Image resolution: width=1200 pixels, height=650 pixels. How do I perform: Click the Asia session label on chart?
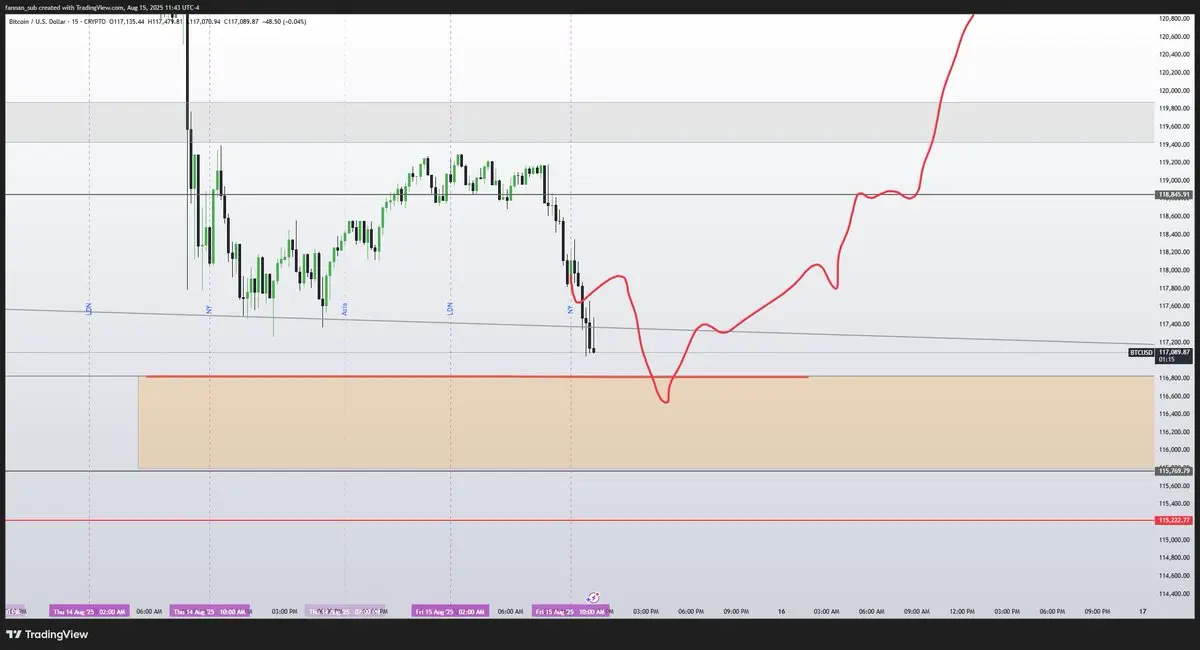(x=344, y=311)
